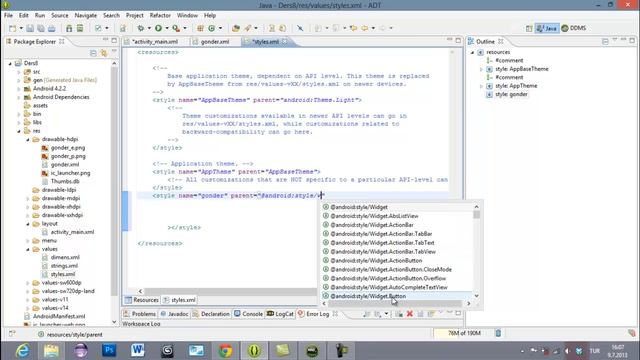Click the New Java Package icon
This screenshot has width=640, height=360.
(x=200, y=28)
